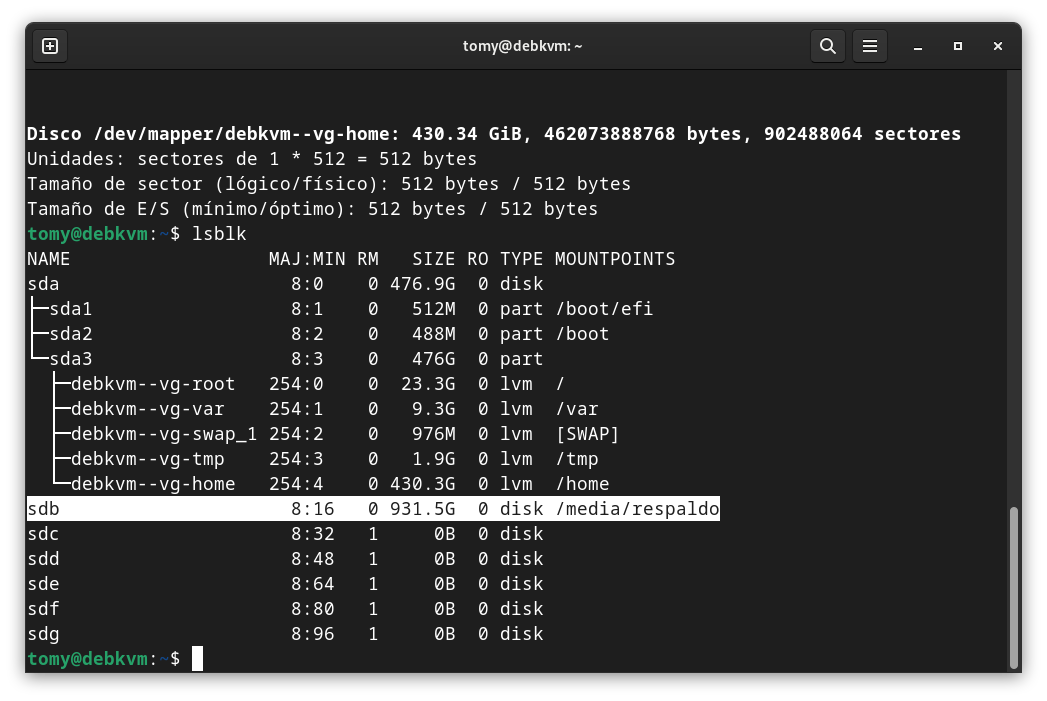Click the search magnifier icon

[x=827, y=46]
